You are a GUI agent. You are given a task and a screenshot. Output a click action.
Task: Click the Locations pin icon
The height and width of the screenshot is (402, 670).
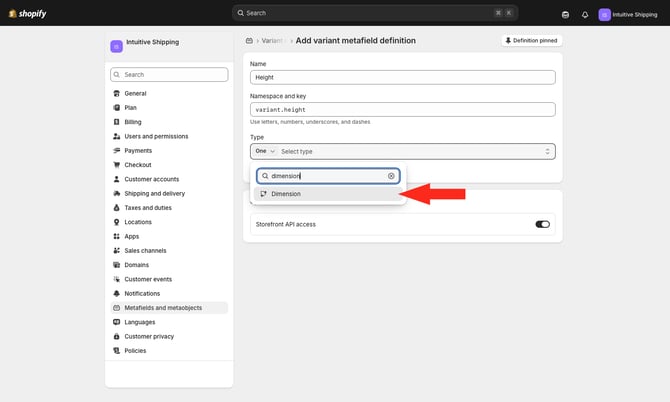[x=116, y=222]
